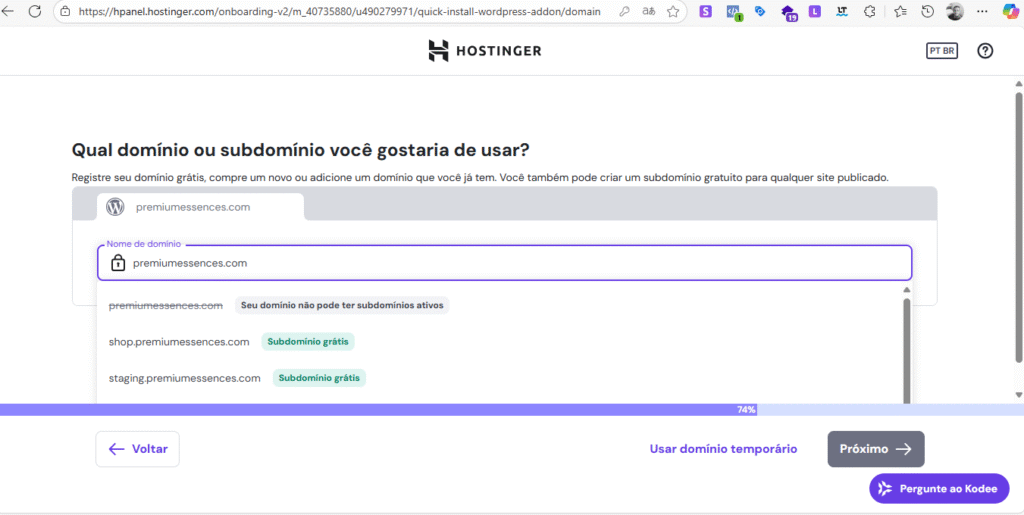Click the Nome de domínio input field

pos(504,263)
